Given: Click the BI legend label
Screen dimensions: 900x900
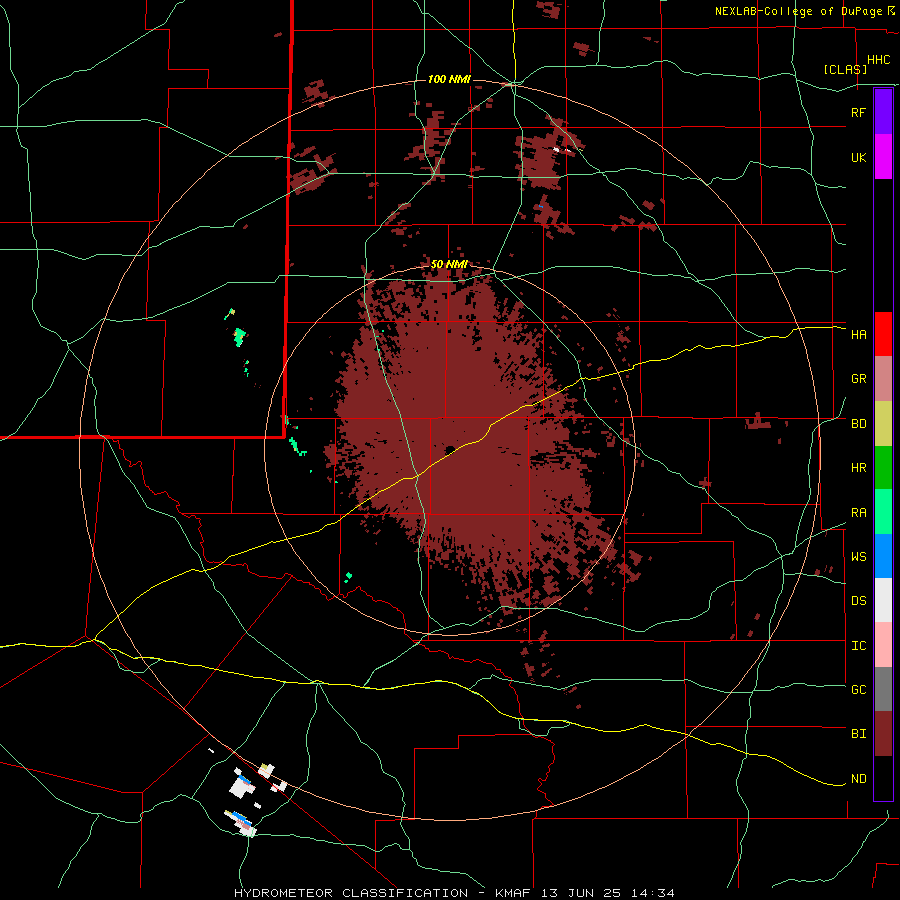Looking at the screenshot, I should (x=858, y=734).
